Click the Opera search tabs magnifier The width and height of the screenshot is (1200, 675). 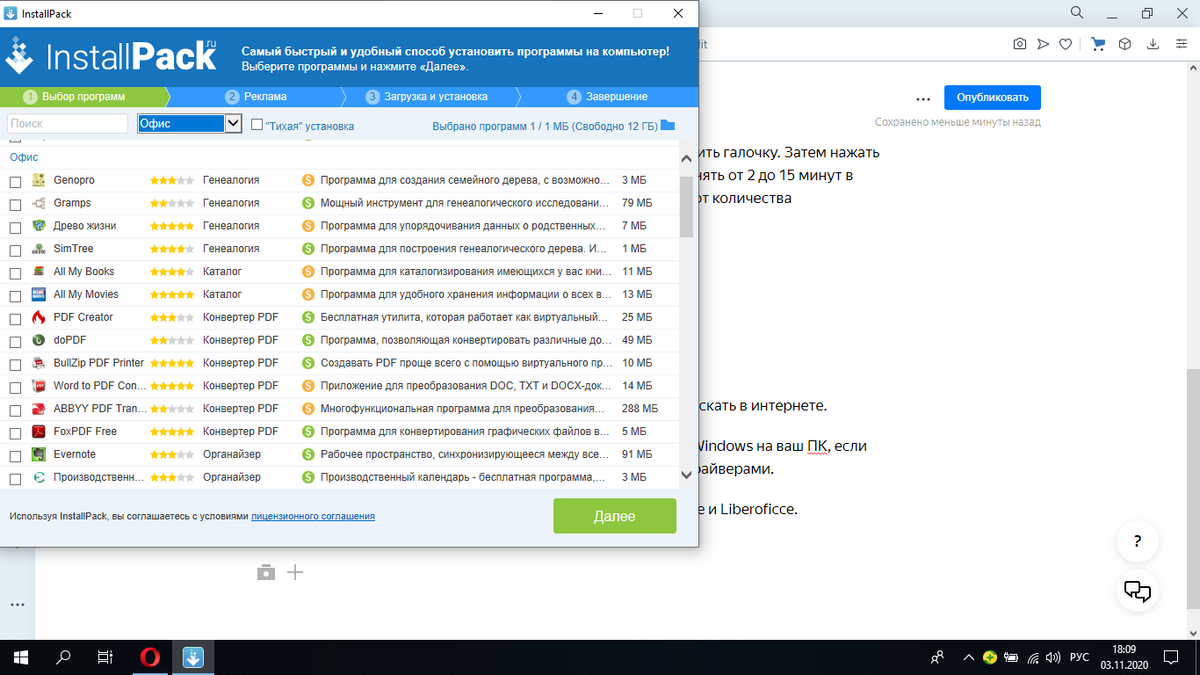1077,13
